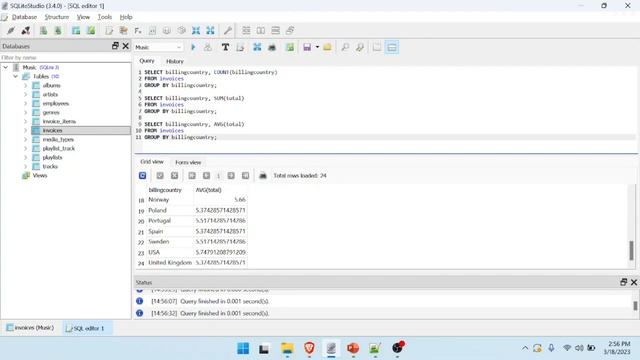Execute the query with the blue play button
The image size is (640, 360).
pos(193,47)
